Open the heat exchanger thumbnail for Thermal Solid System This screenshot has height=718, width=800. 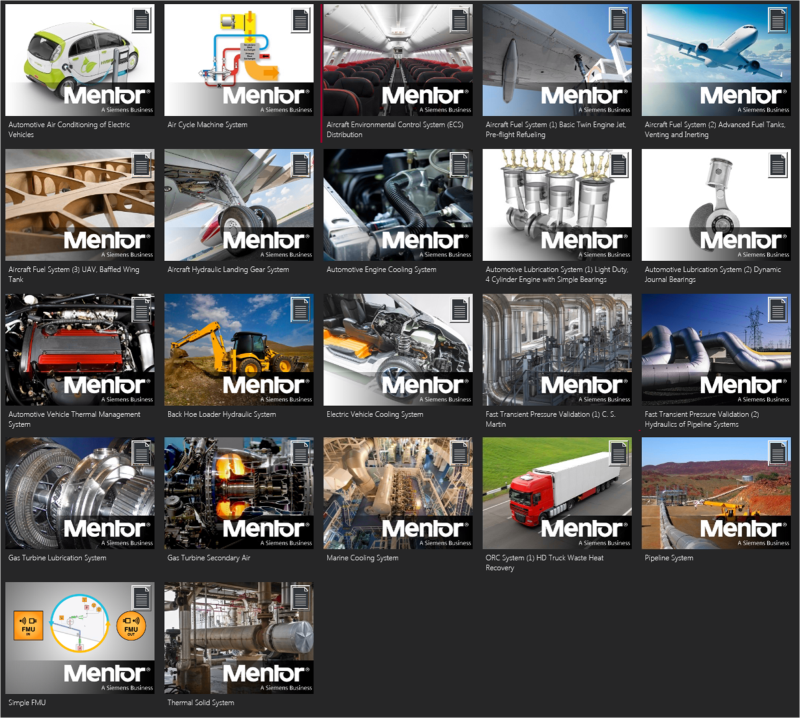[239, 638]
